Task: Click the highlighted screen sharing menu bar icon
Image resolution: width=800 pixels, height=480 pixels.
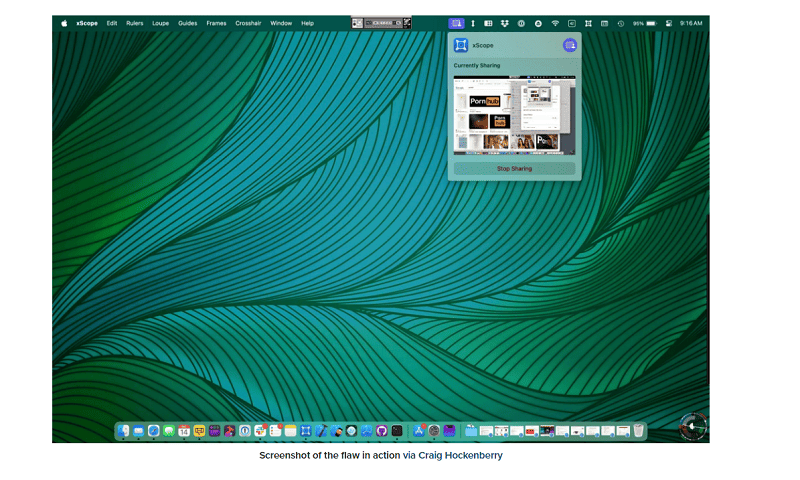Action: click(456, 23)
